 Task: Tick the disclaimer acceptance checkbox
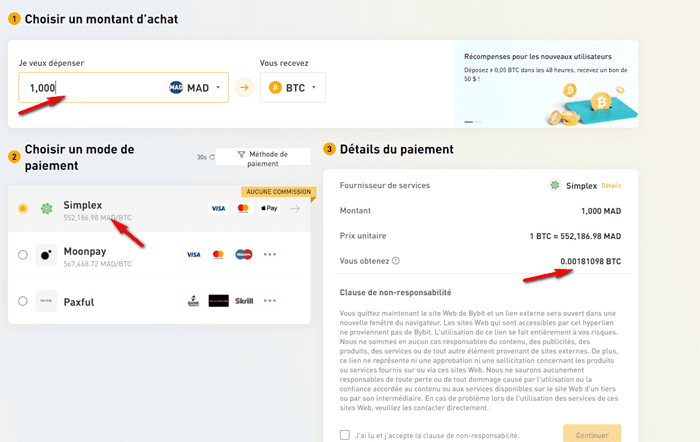tap(345, 435)
